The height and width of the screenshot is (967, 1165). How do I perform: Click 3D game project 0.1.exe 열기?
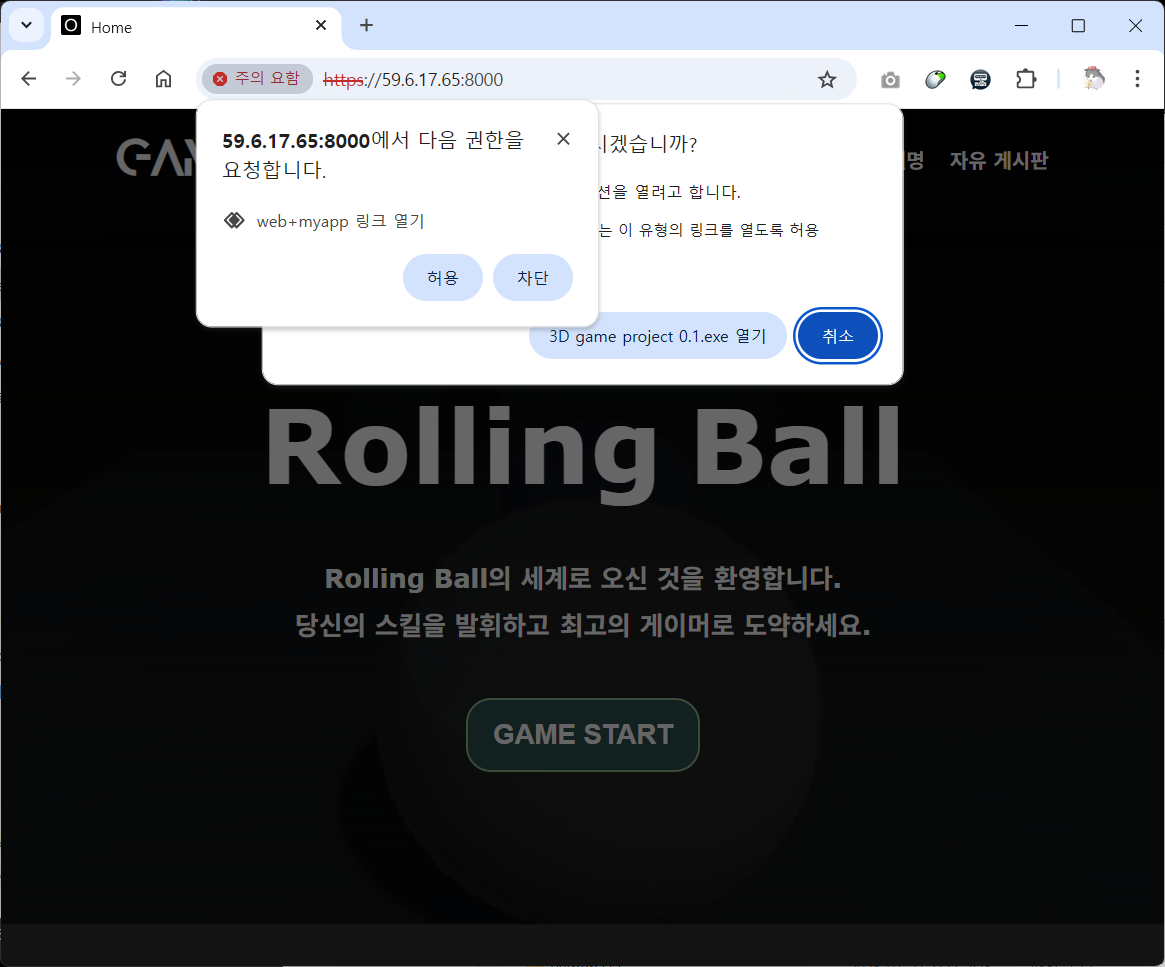point(657,336)
